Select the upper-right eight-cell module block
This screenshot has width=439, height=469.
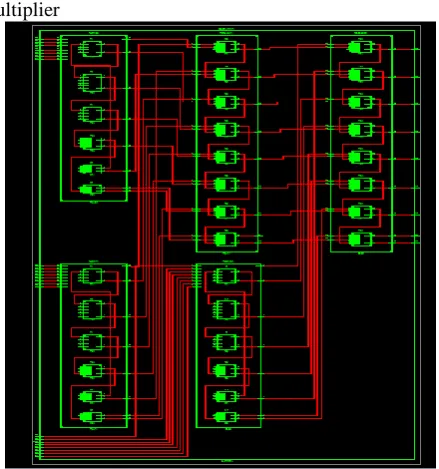point(361,143)
